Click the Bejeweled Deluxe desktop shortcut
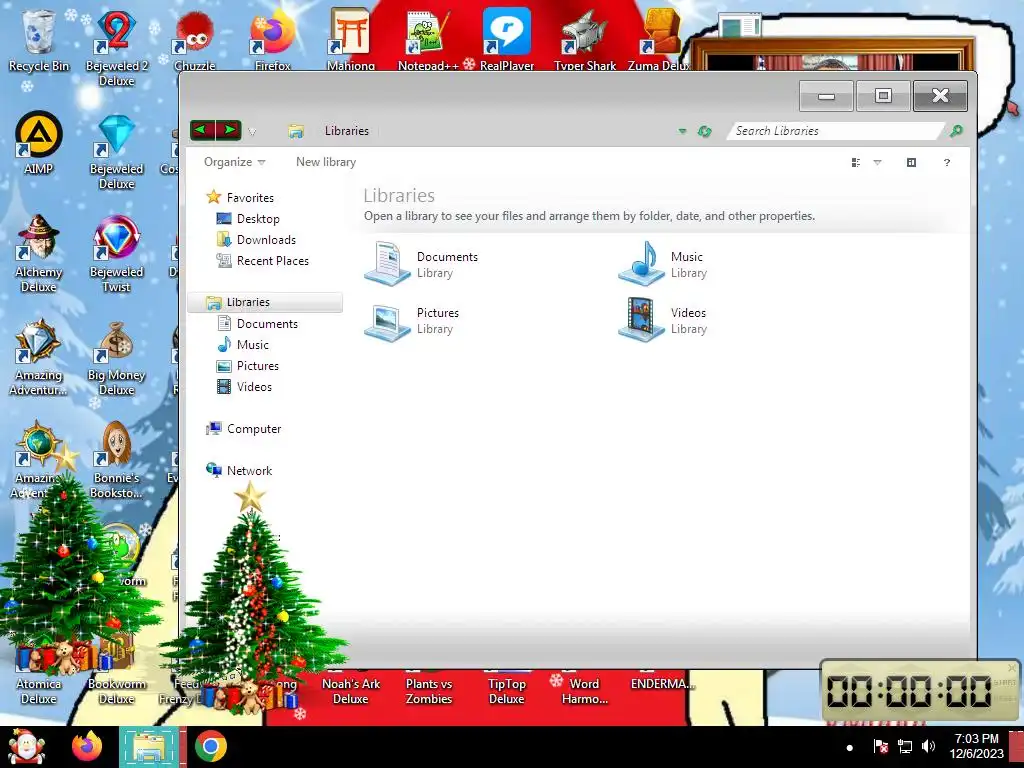This screenshot has width=1024, height=768. tap(116, 152)
